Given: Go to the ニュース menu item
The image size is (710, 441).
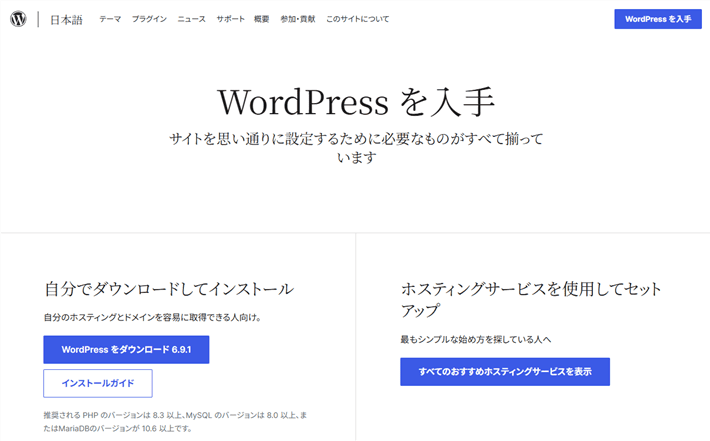Looking at the screenshot, I should point(192,19).
